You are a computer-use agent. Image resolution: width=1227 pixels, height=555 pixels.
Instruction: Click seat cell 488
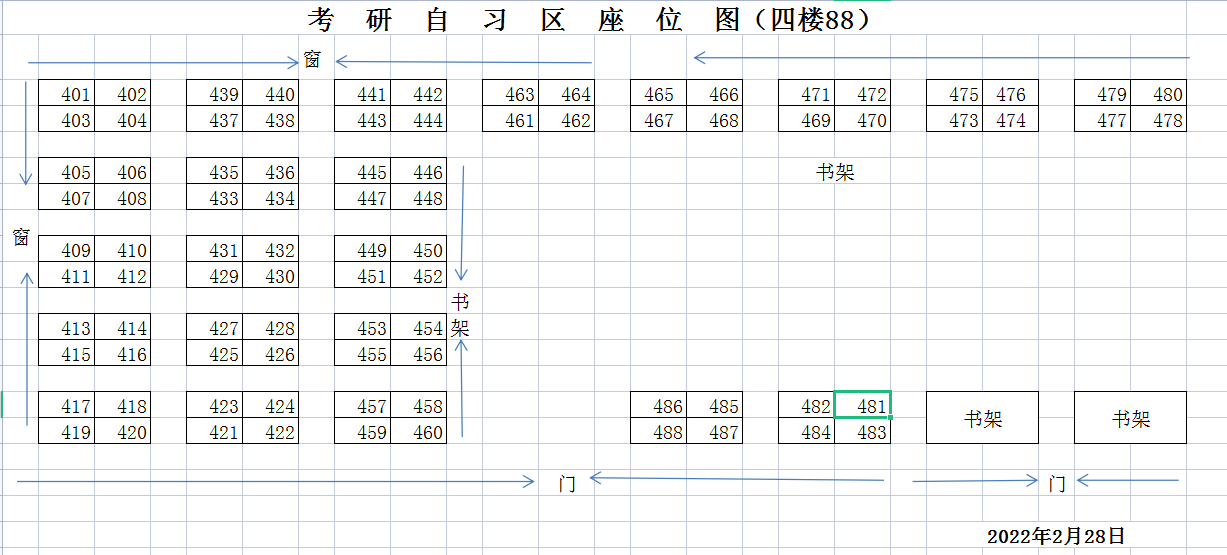(659, 432)
